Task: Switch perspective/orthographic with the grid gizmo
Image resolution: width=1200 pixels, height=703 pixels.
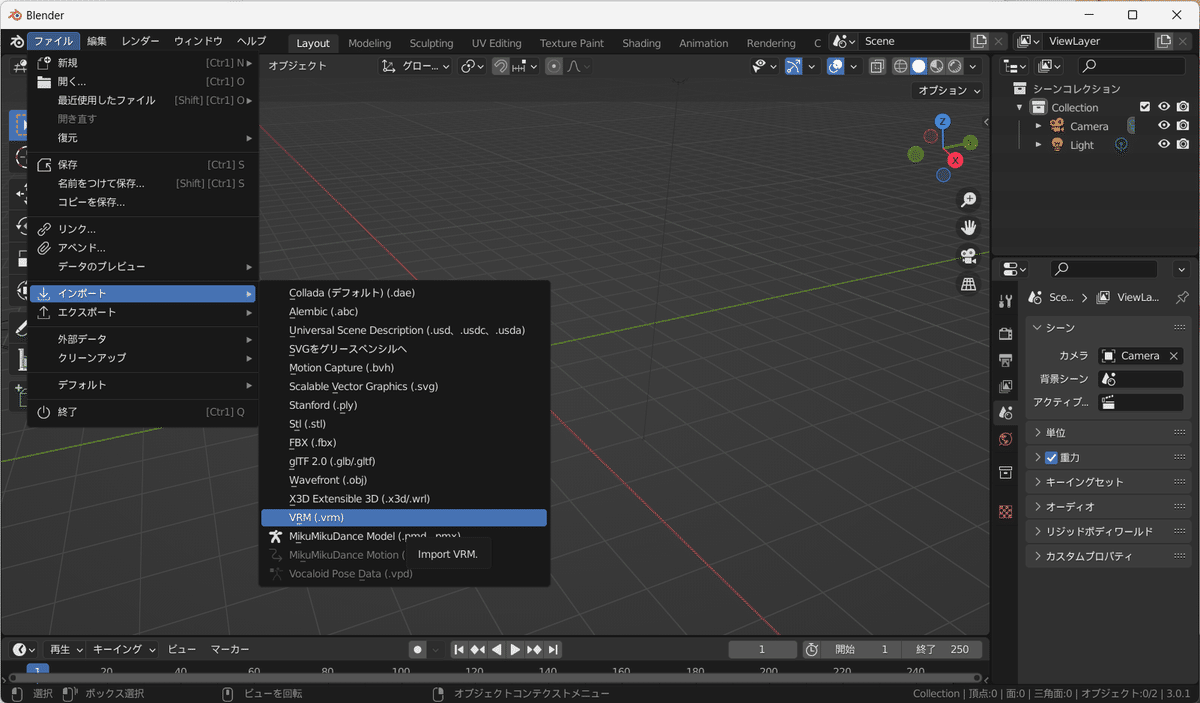Action: (968, 284)
